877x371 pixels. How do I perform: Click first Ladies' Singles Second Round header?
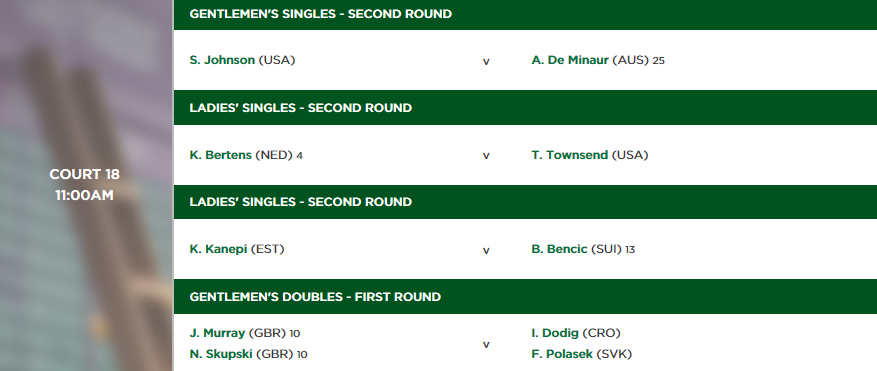[525, 107]
